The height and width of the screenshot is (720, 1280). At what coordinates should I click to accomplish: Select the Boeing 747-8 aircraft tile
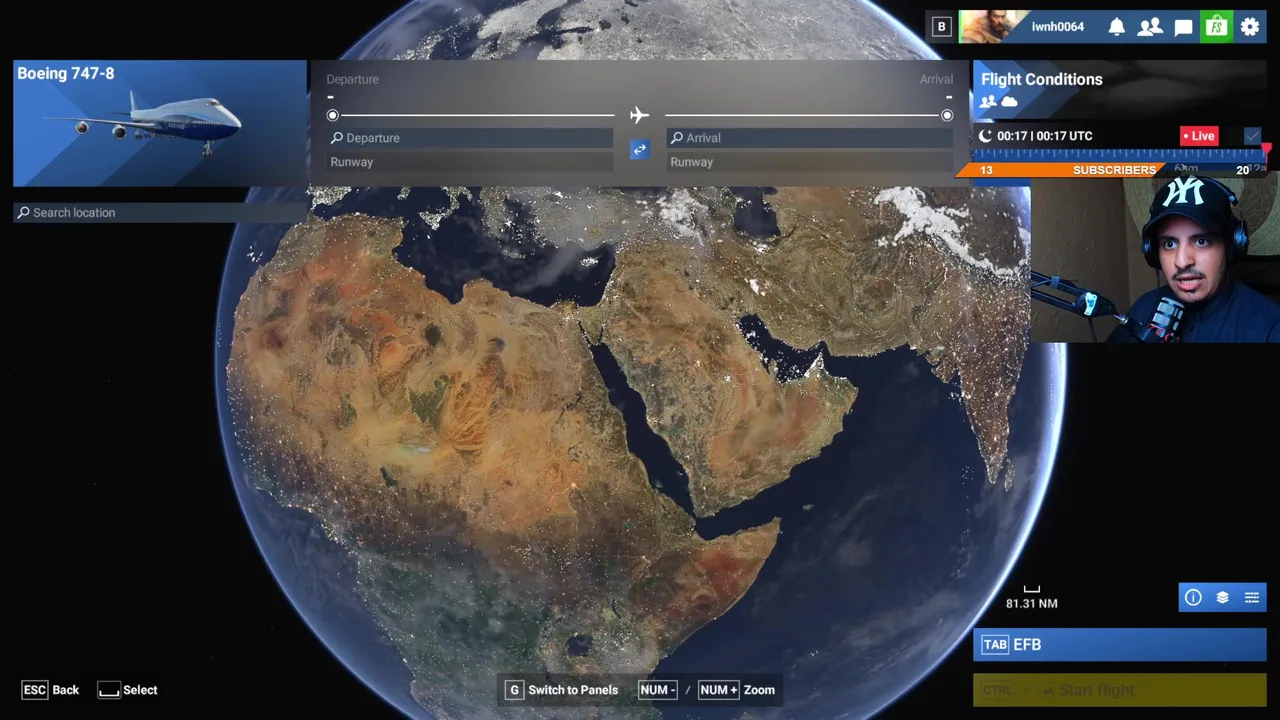click(160, 123)
